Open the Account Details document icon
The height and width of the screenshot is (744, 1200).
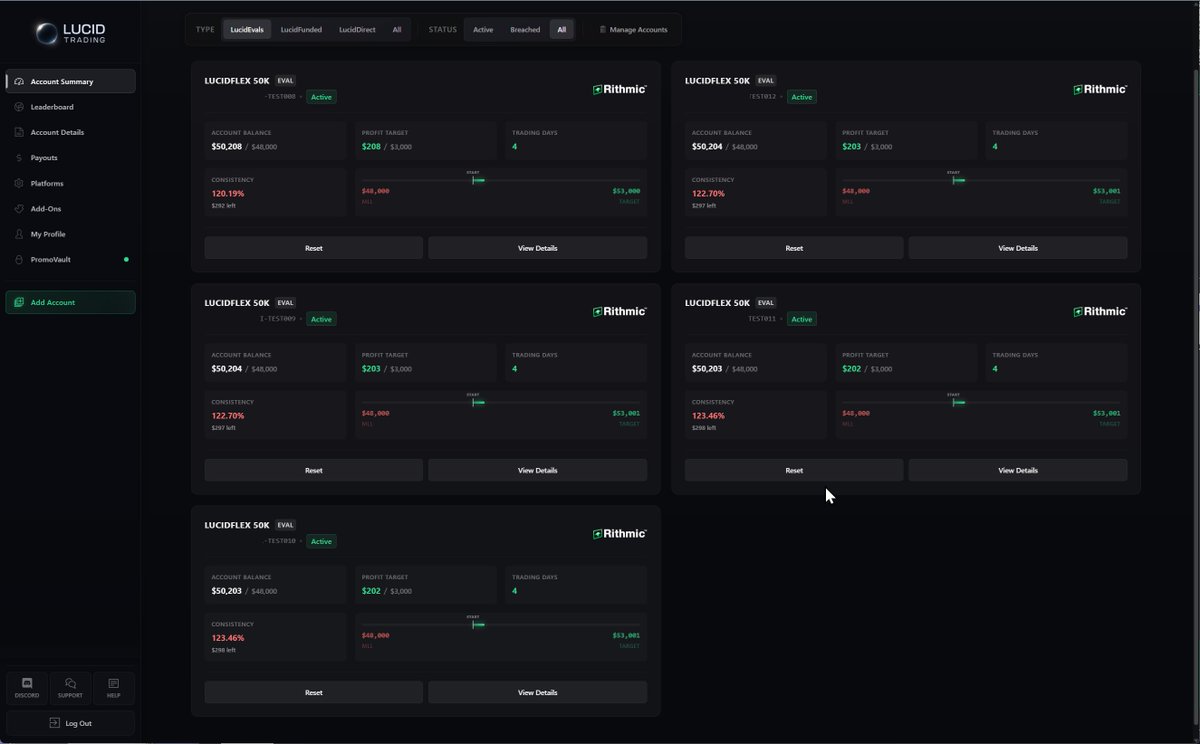pyautogui.click(x=20, y=132)
